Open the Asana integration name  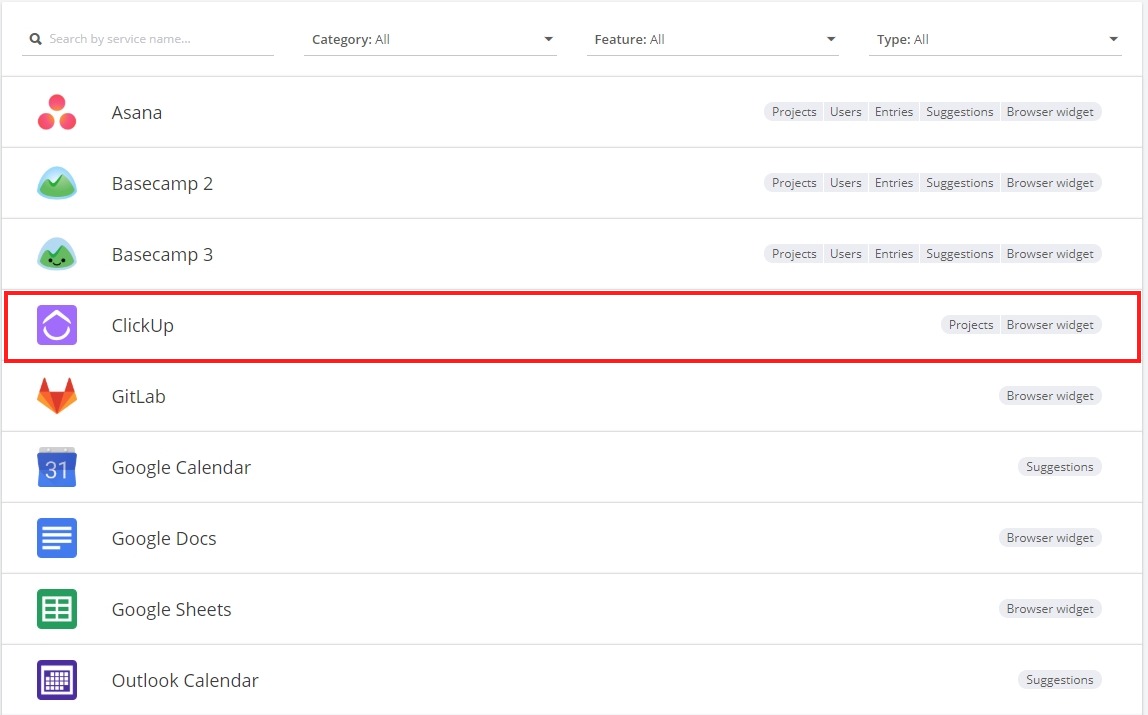tap(137, 113)
